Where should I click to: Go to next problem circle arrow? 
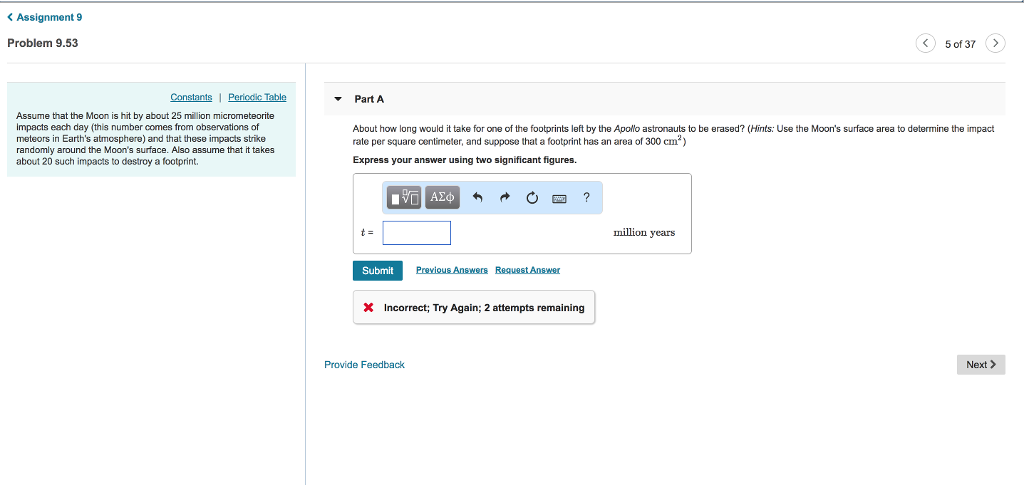point(995,44)
